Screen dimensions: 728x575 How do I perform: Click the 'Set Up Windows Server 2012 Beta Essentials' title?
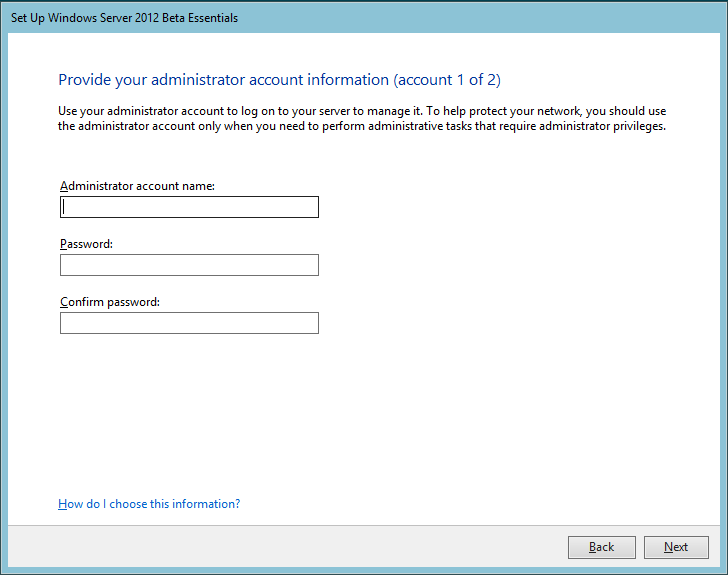click(x=124, y=18)
